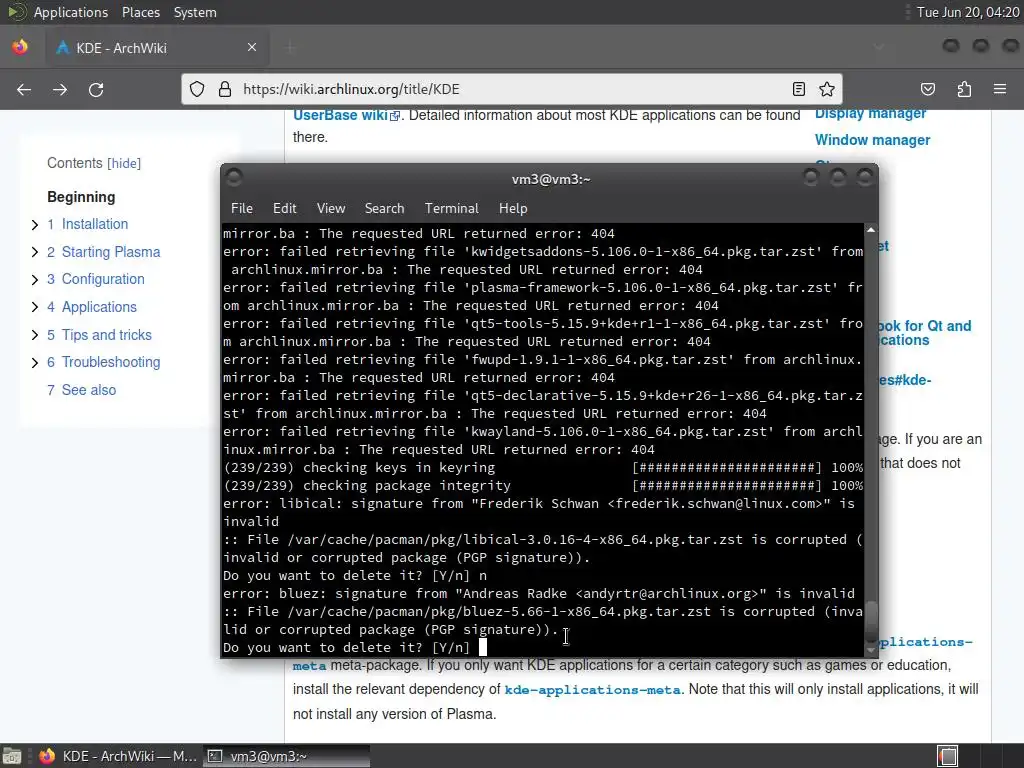This screenshot has height=768, width=1024.
Task: Open the Places menu in top panel
Action: 140,12
